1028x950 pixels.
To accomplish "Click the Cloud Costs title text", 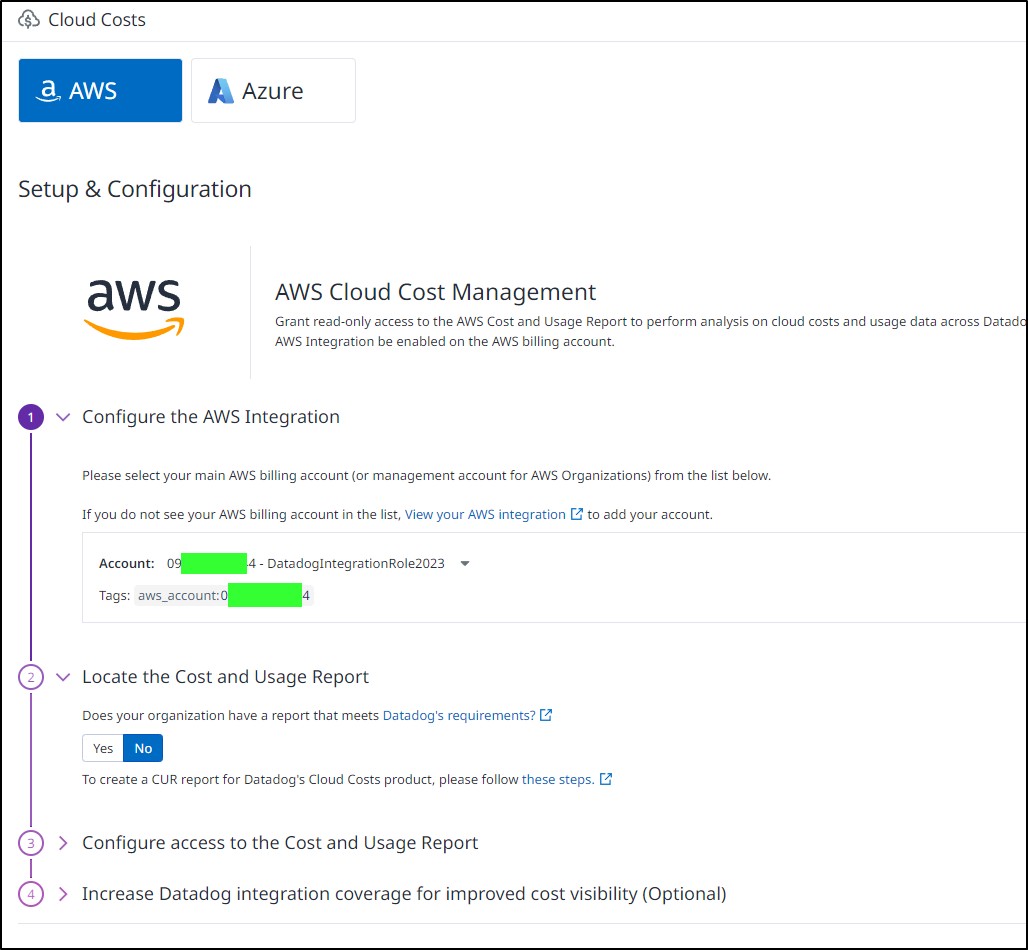I will click(x=97, y=20).
